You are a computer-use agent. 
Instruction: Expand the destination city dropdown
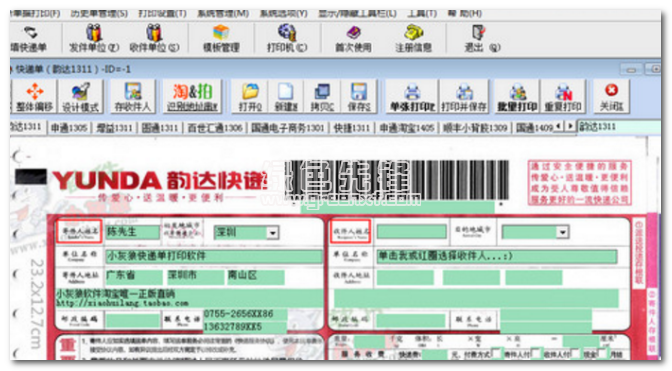point(562,232)
